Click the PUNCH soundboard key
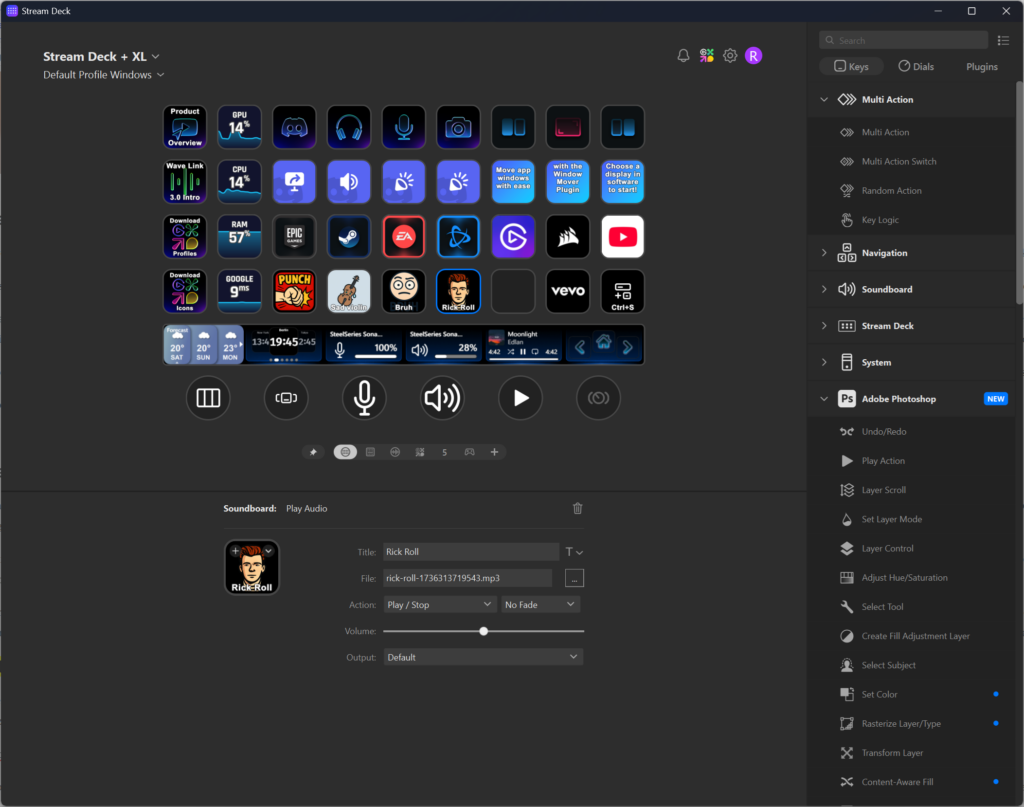1024x807 pixels. click(294, 291)
